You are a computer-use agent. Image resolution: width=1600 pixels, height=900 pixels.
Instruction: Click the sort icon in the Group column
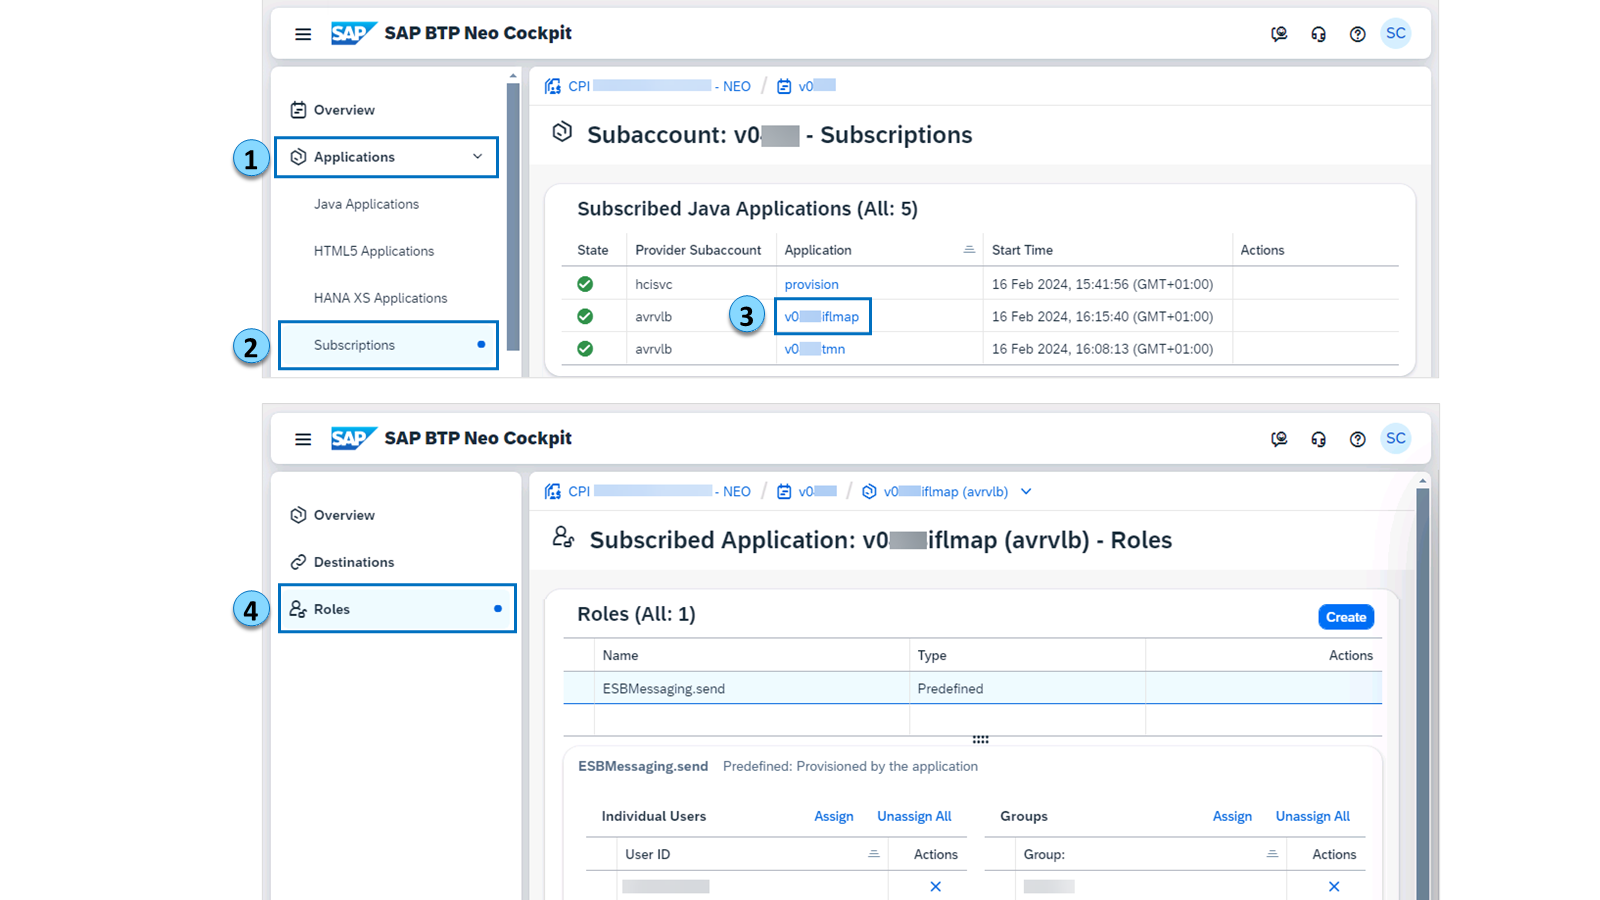tap(1272, 854)
